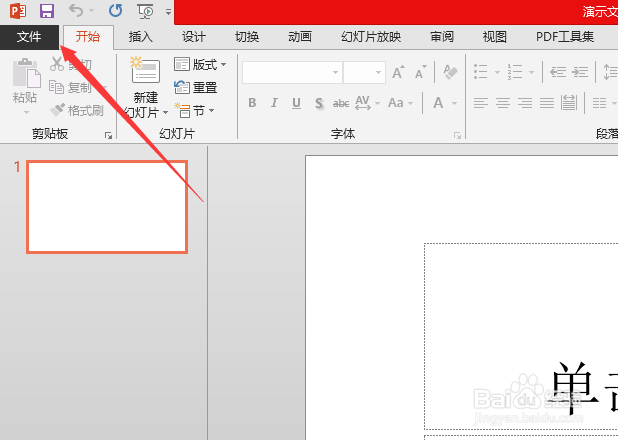Select slide 1 thumbnail

pos(107,207)
